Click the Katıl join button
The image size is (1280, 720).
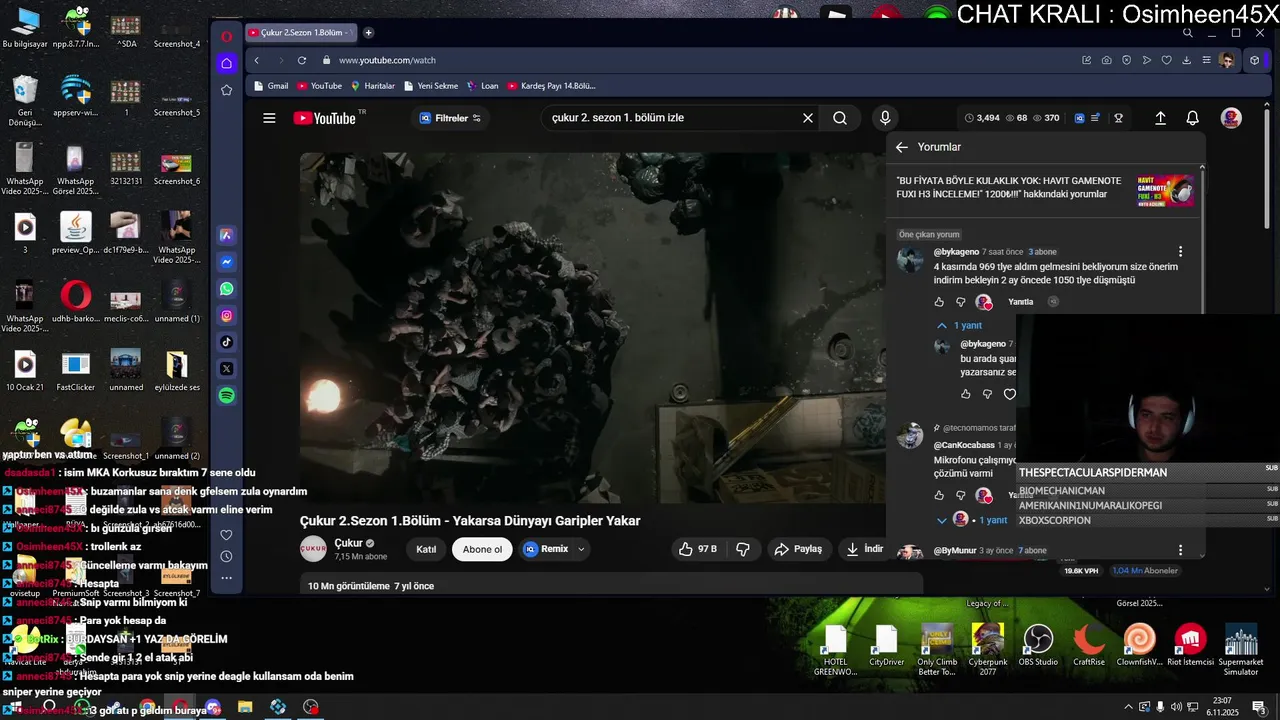(x=426, y=549)
